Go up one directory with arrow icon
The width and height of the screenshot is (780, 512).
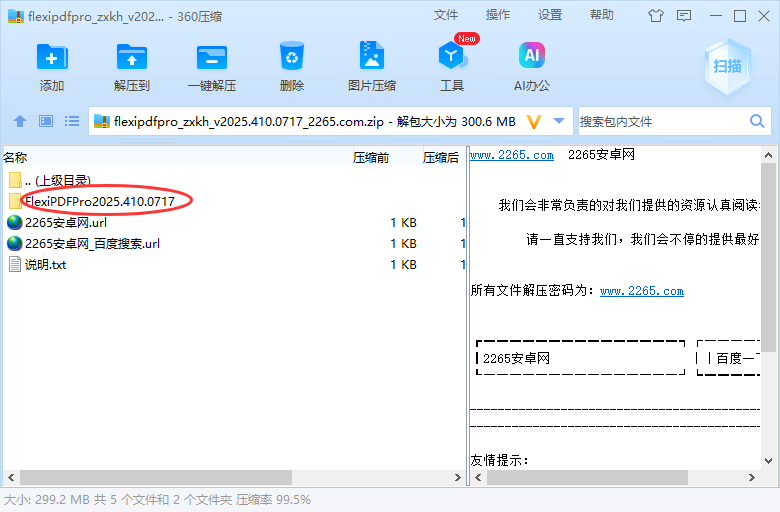20,121
